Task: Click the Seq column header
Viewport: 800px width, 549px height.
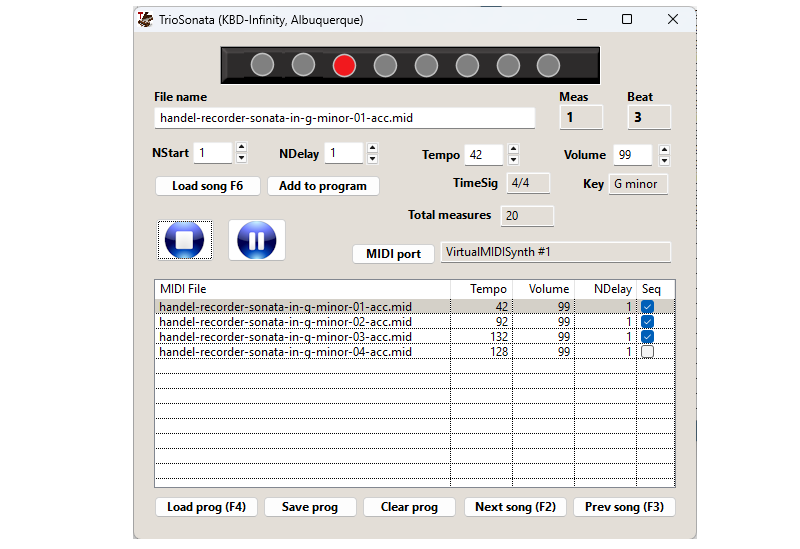Action: tap(656, 289)
